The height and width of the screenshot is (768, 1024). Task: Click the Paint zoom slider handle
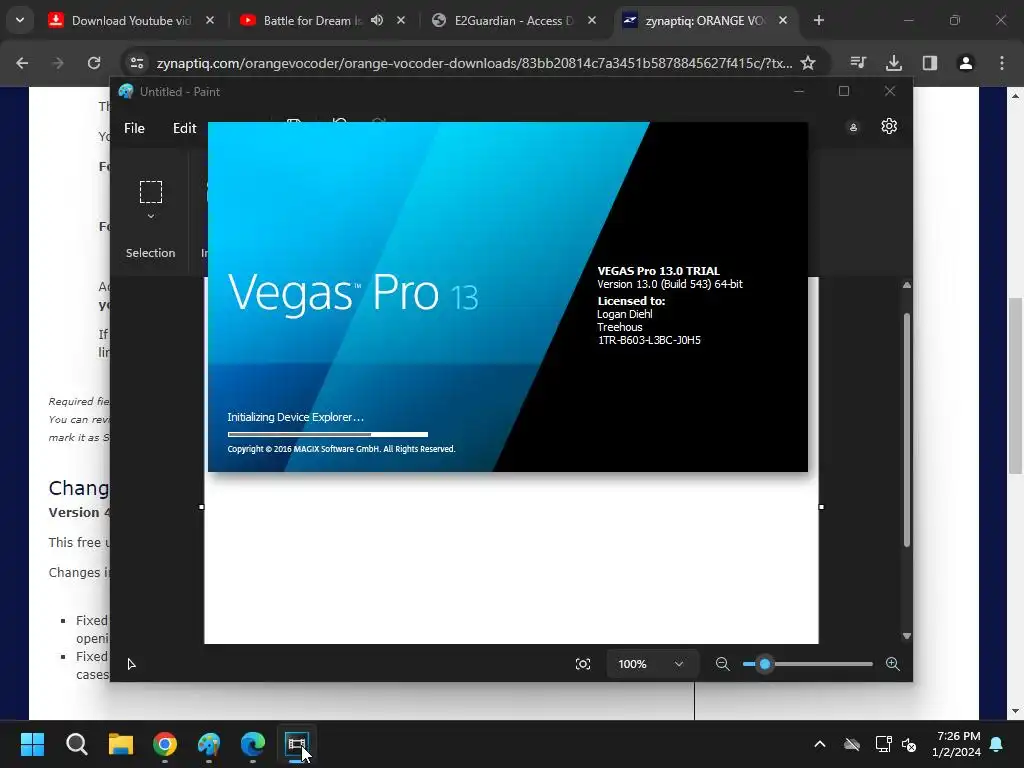(765, 664)
